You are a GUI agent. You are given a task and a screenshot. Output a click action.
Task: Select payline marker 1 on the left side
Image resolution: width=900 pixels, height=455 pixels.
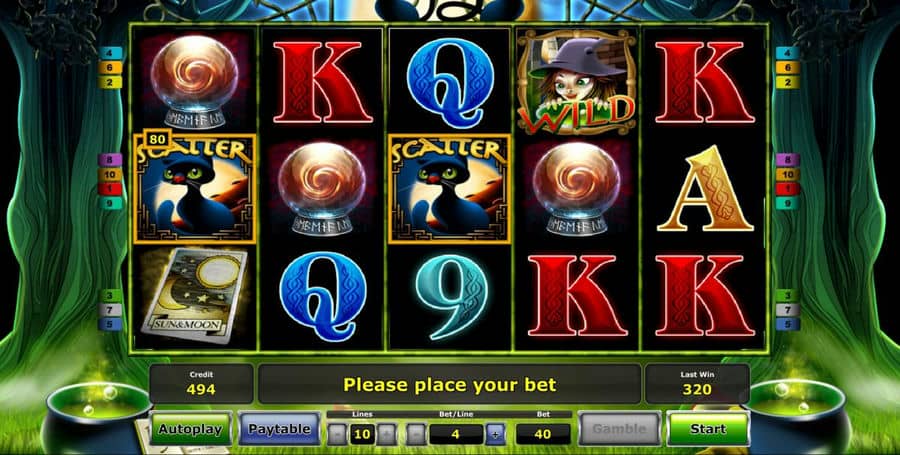pos(110,189)
